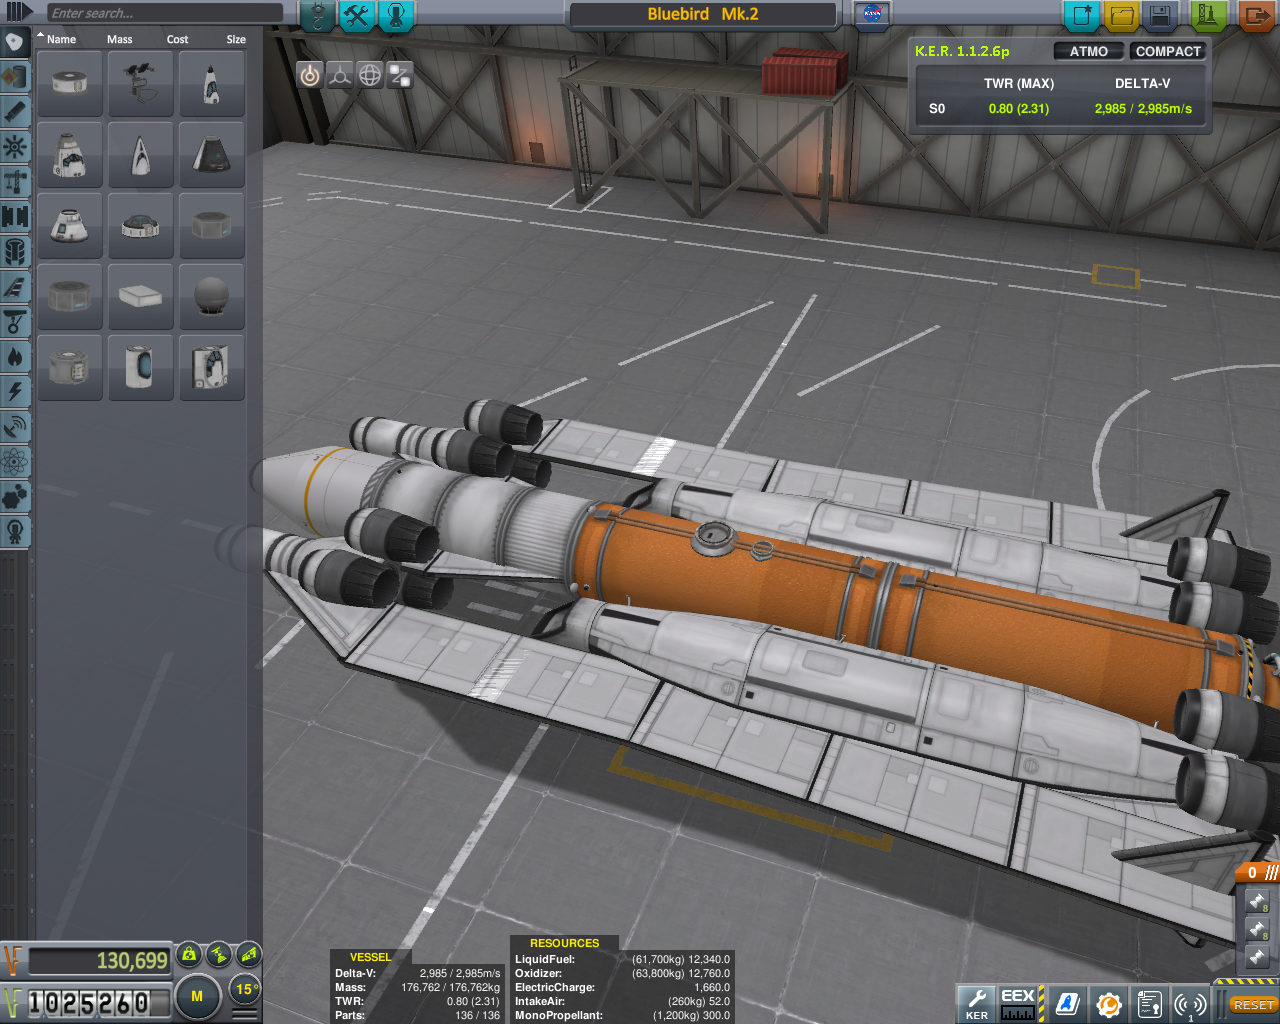Image resolution: width=1280 pixels, height=1024 pixels.
Task: Create a new craft with New button
Action: (x=1081, y=16)
